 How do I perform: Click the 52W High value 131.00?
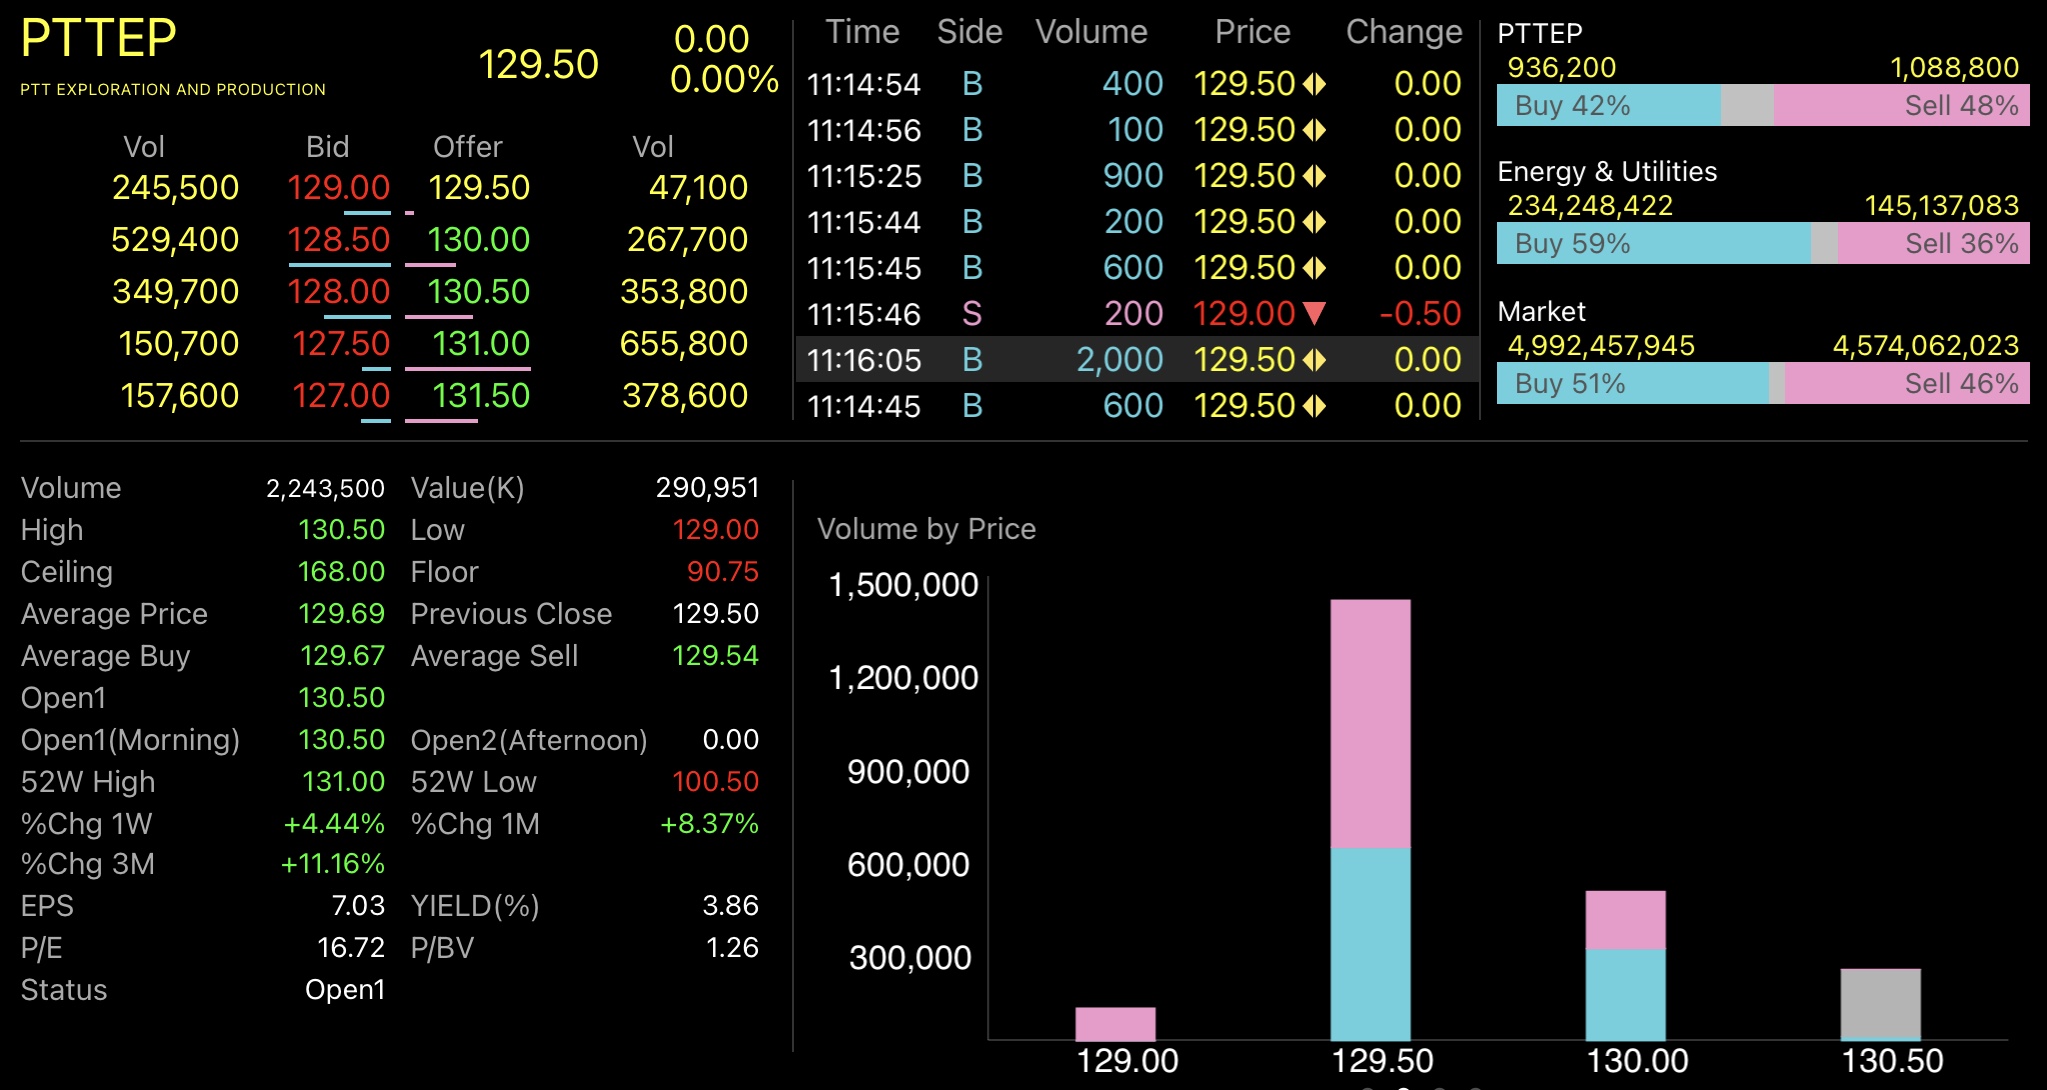(343, 782)
